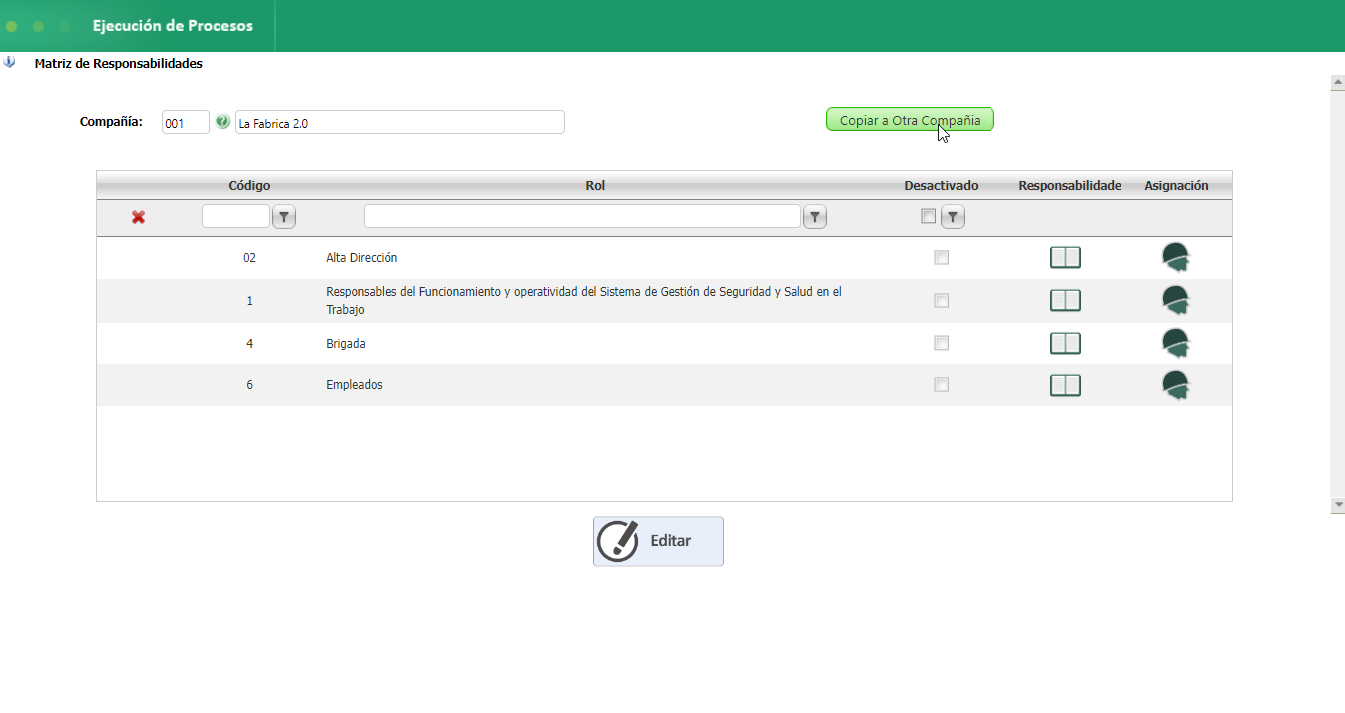Toggle the Desactivado filter checkbox
This screenshot has height=713, width=1345.
[929, 216]
